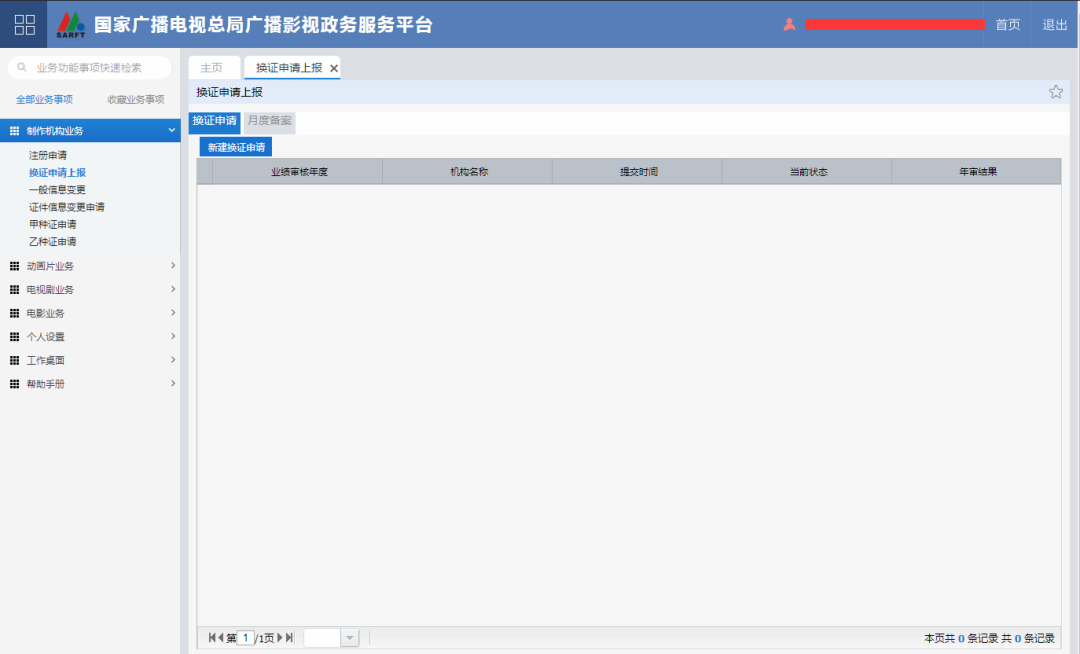Click the 新建换证申请 button

coord(236,147)
